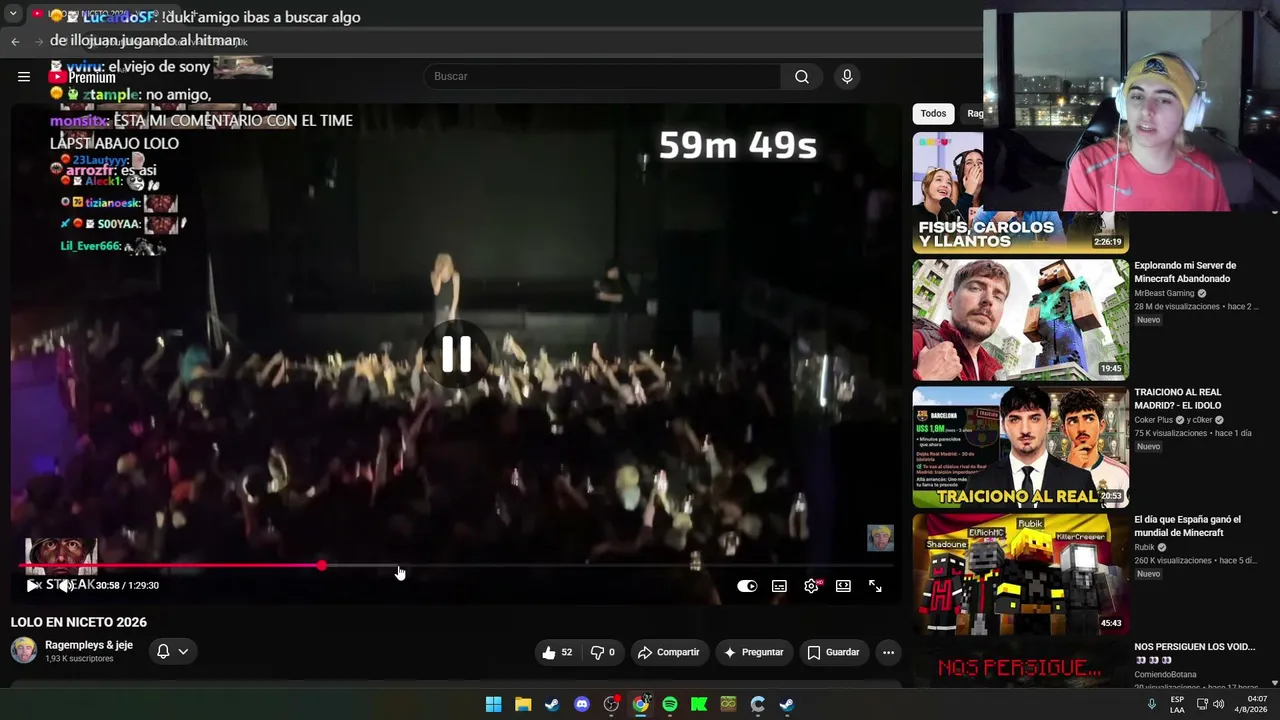Open File Explorer from the taskbar
Screen dimensions: 1280x720
click(523, 704)
